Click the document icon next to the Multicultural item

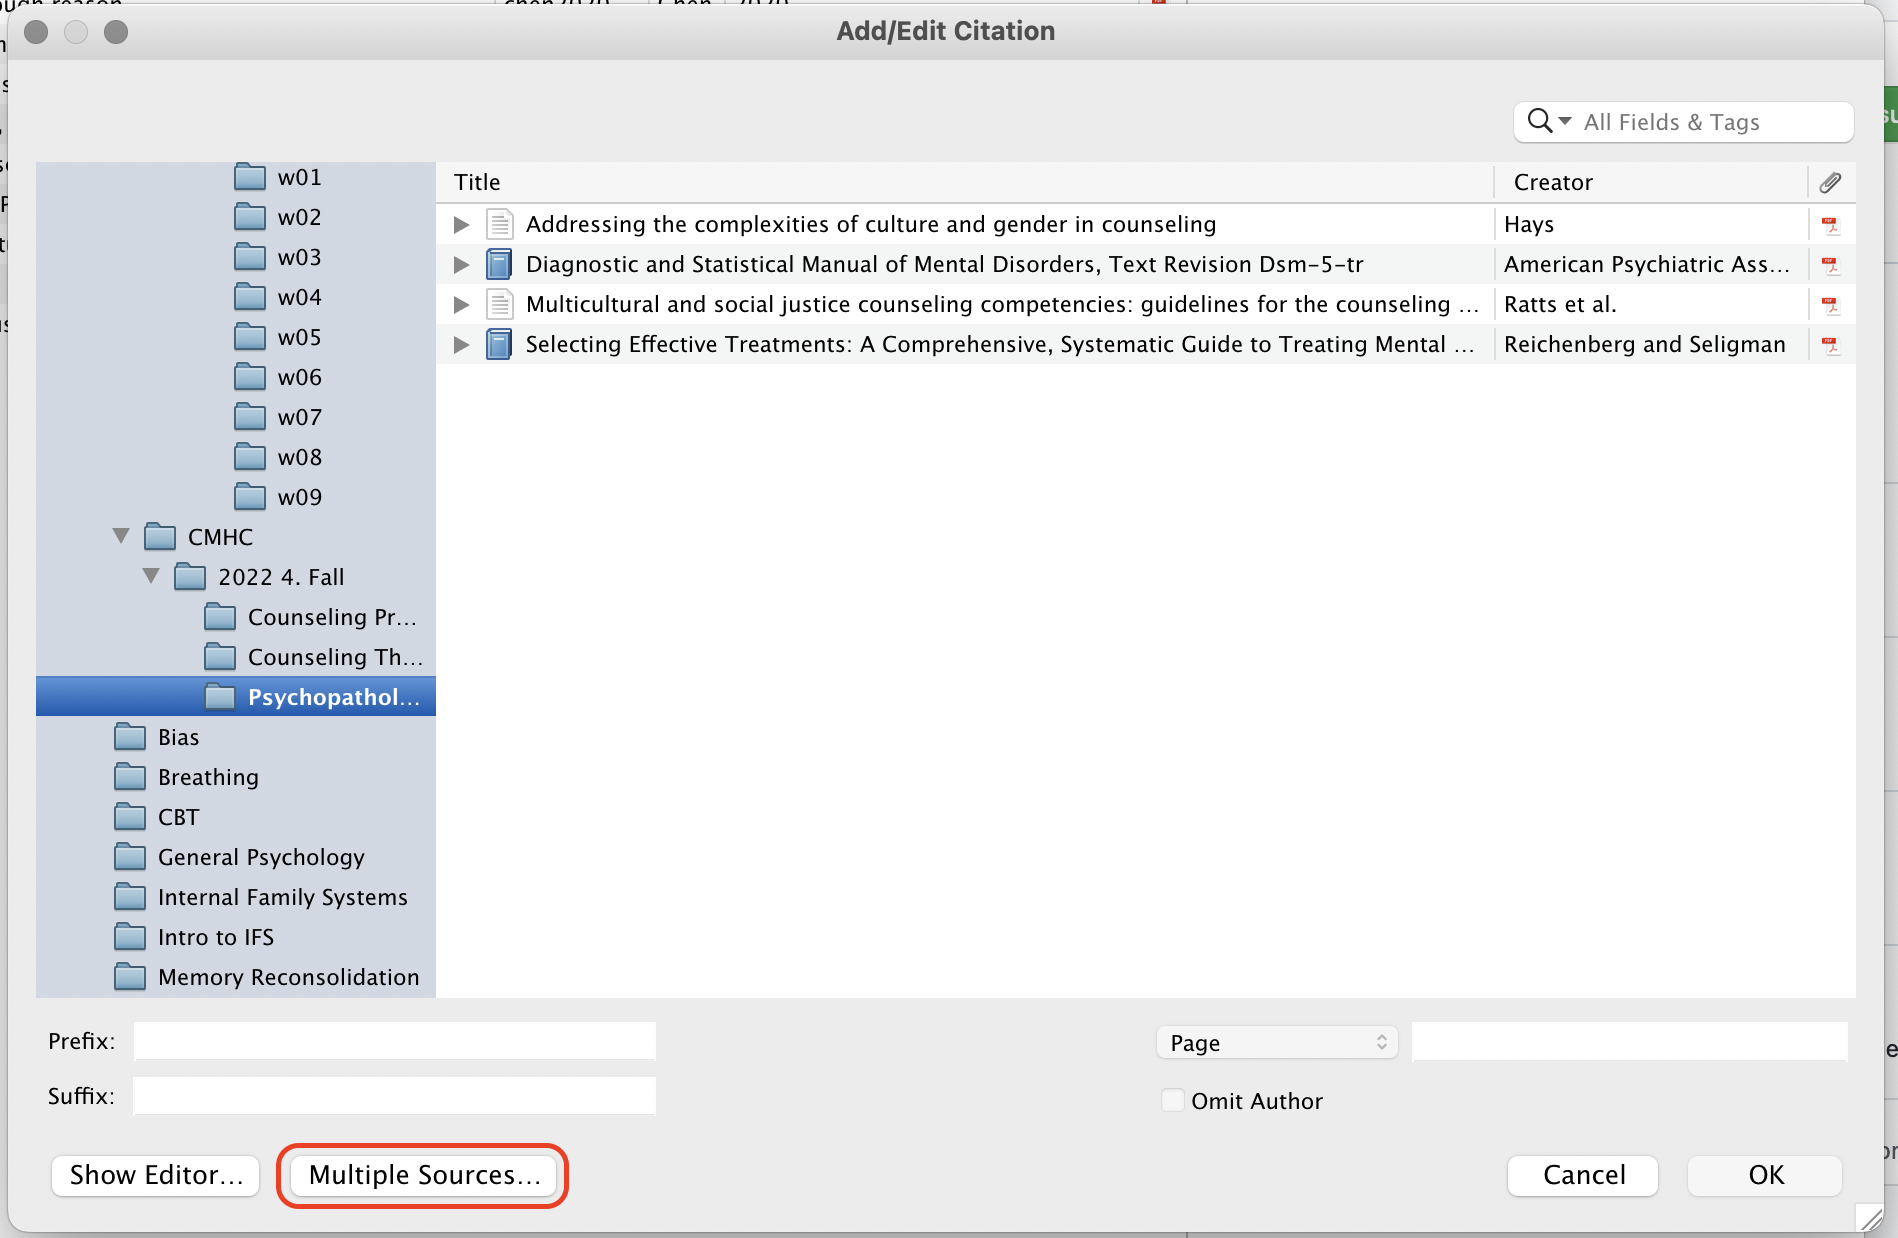(x=500, y=304)
